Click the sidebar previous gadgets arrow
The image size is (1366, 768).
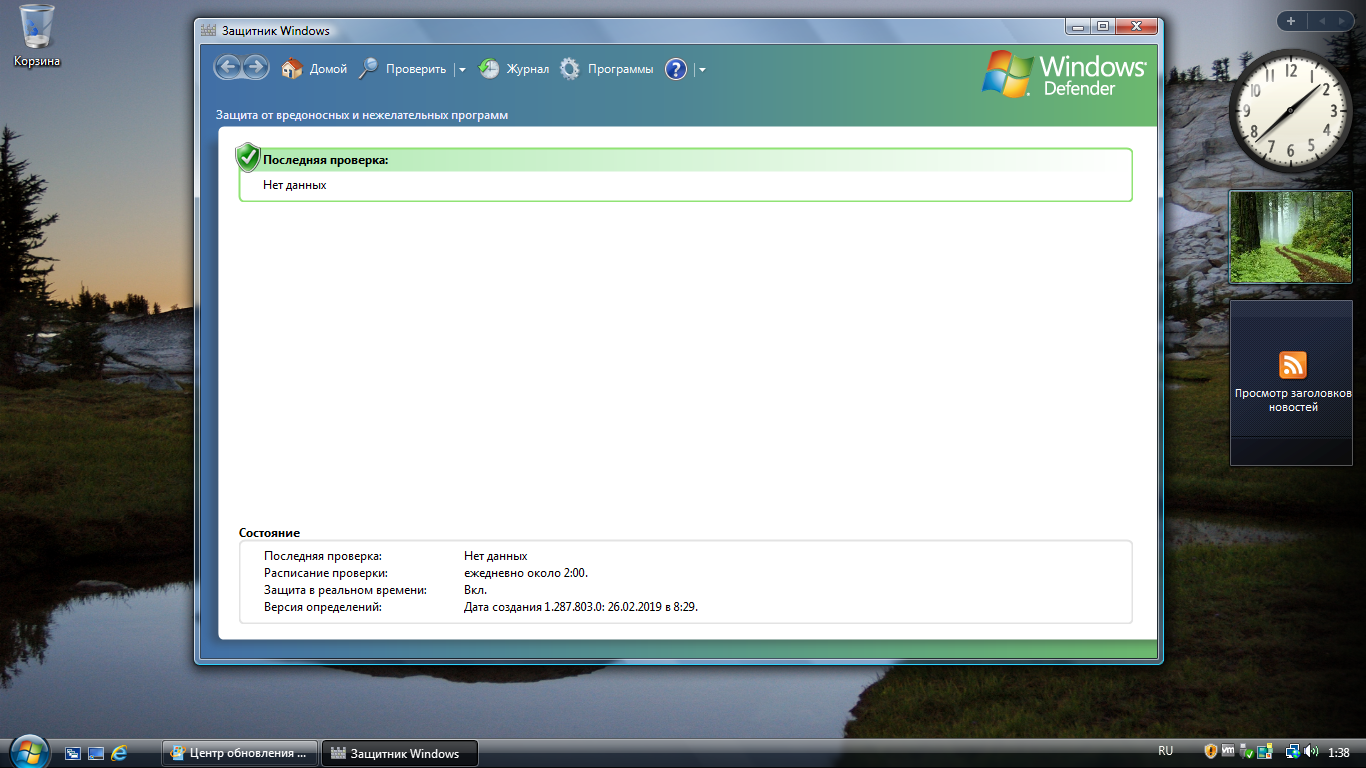[x=1322, y=21]
